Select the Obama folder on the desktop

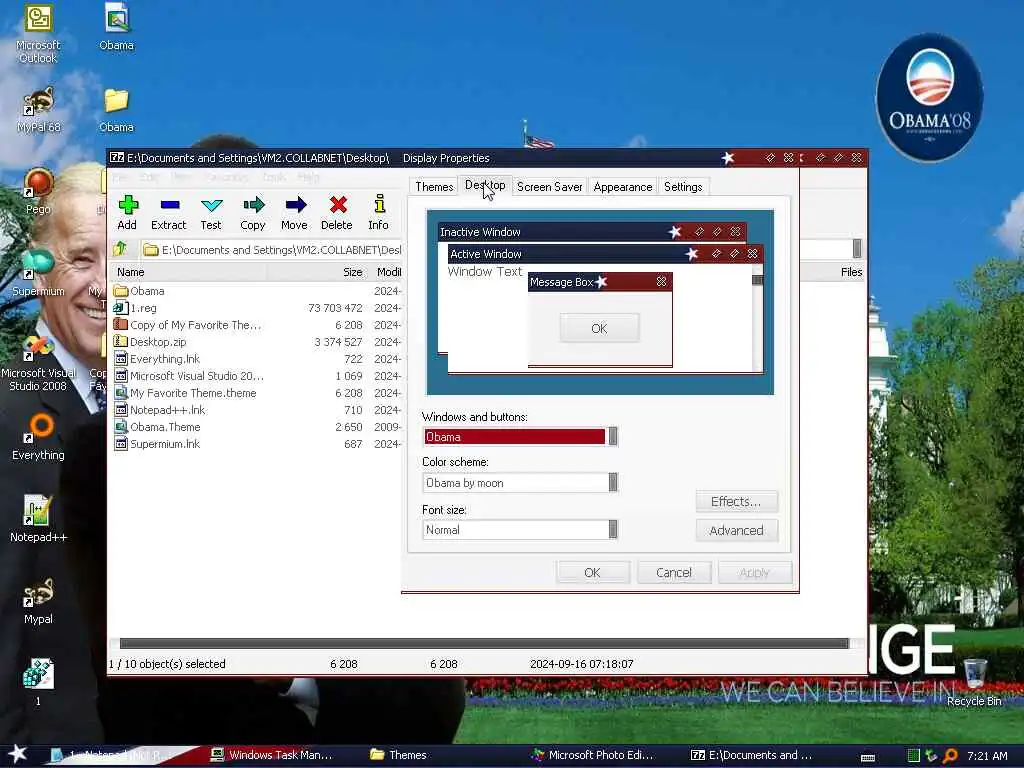116,110
